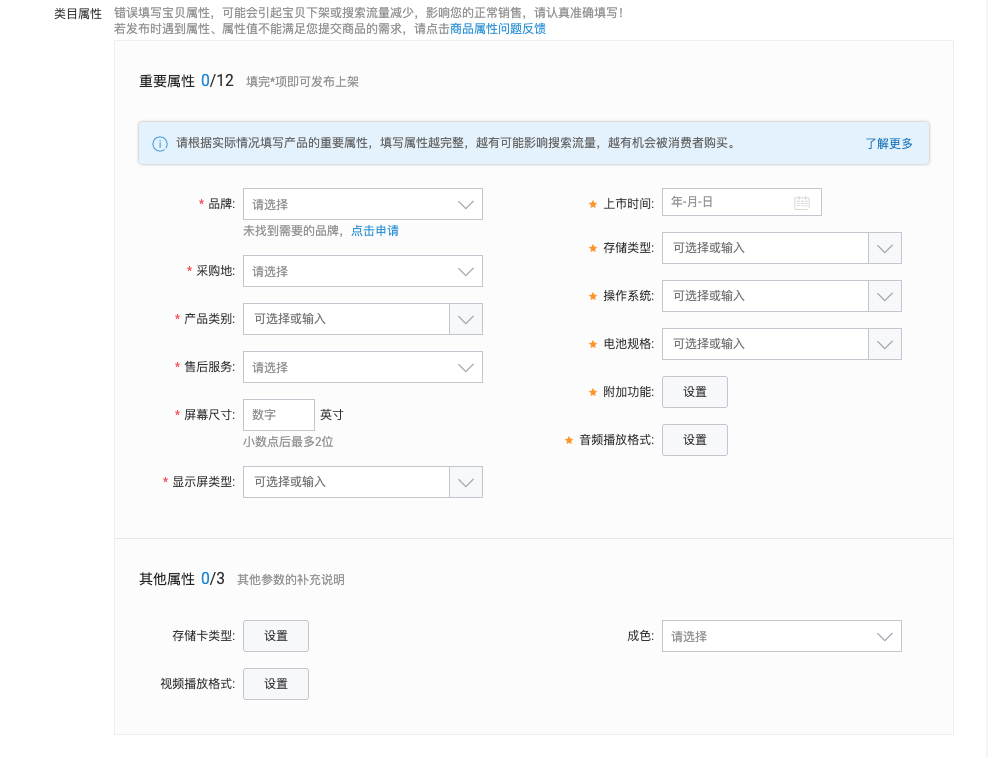
Task: Open the 售后服务 dropdown
Action: (363, 366)
